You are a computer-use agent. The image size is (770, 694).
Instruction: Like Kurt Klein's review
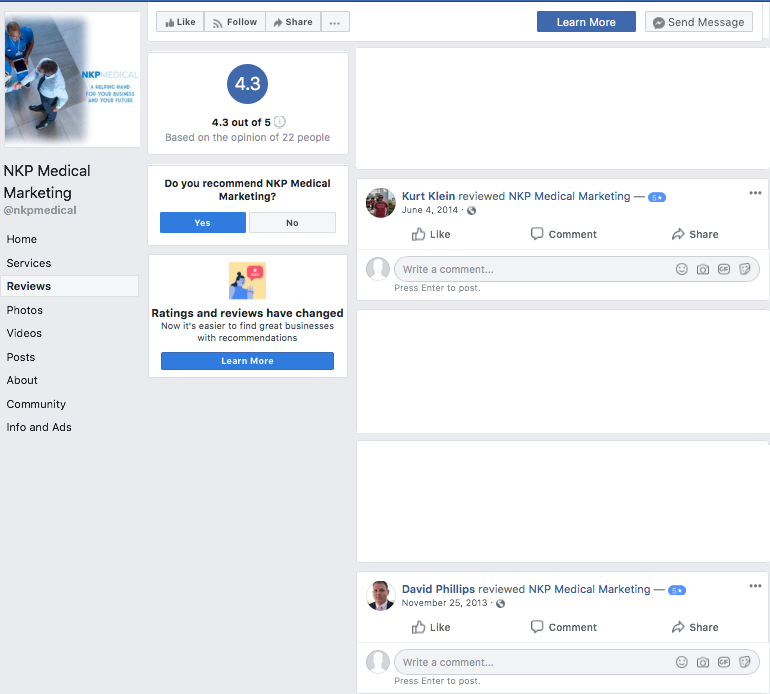point(431,234)
